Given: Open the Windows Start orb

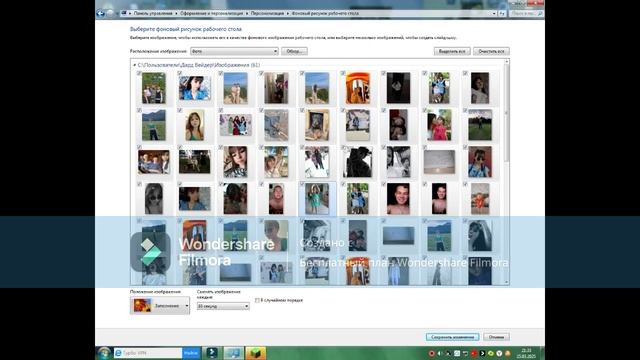Looking at the screenshot, I should [104, 353].
